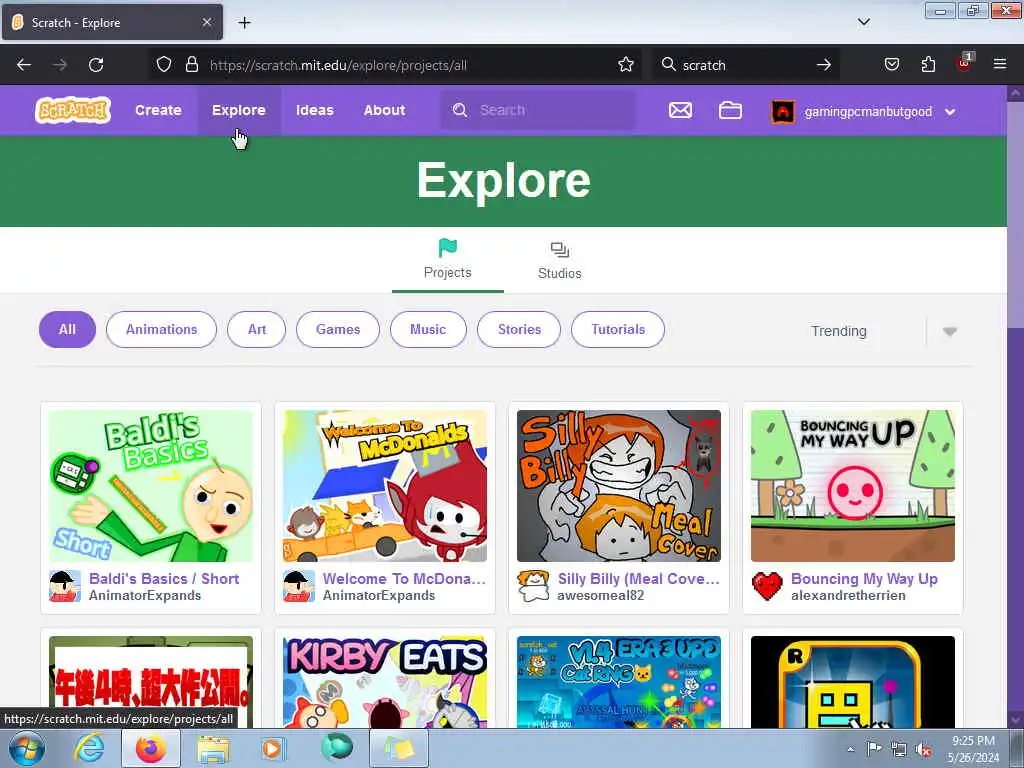
Task: Click the author avatar beside Baldi's Basics
Action: [x=65, y=586]
